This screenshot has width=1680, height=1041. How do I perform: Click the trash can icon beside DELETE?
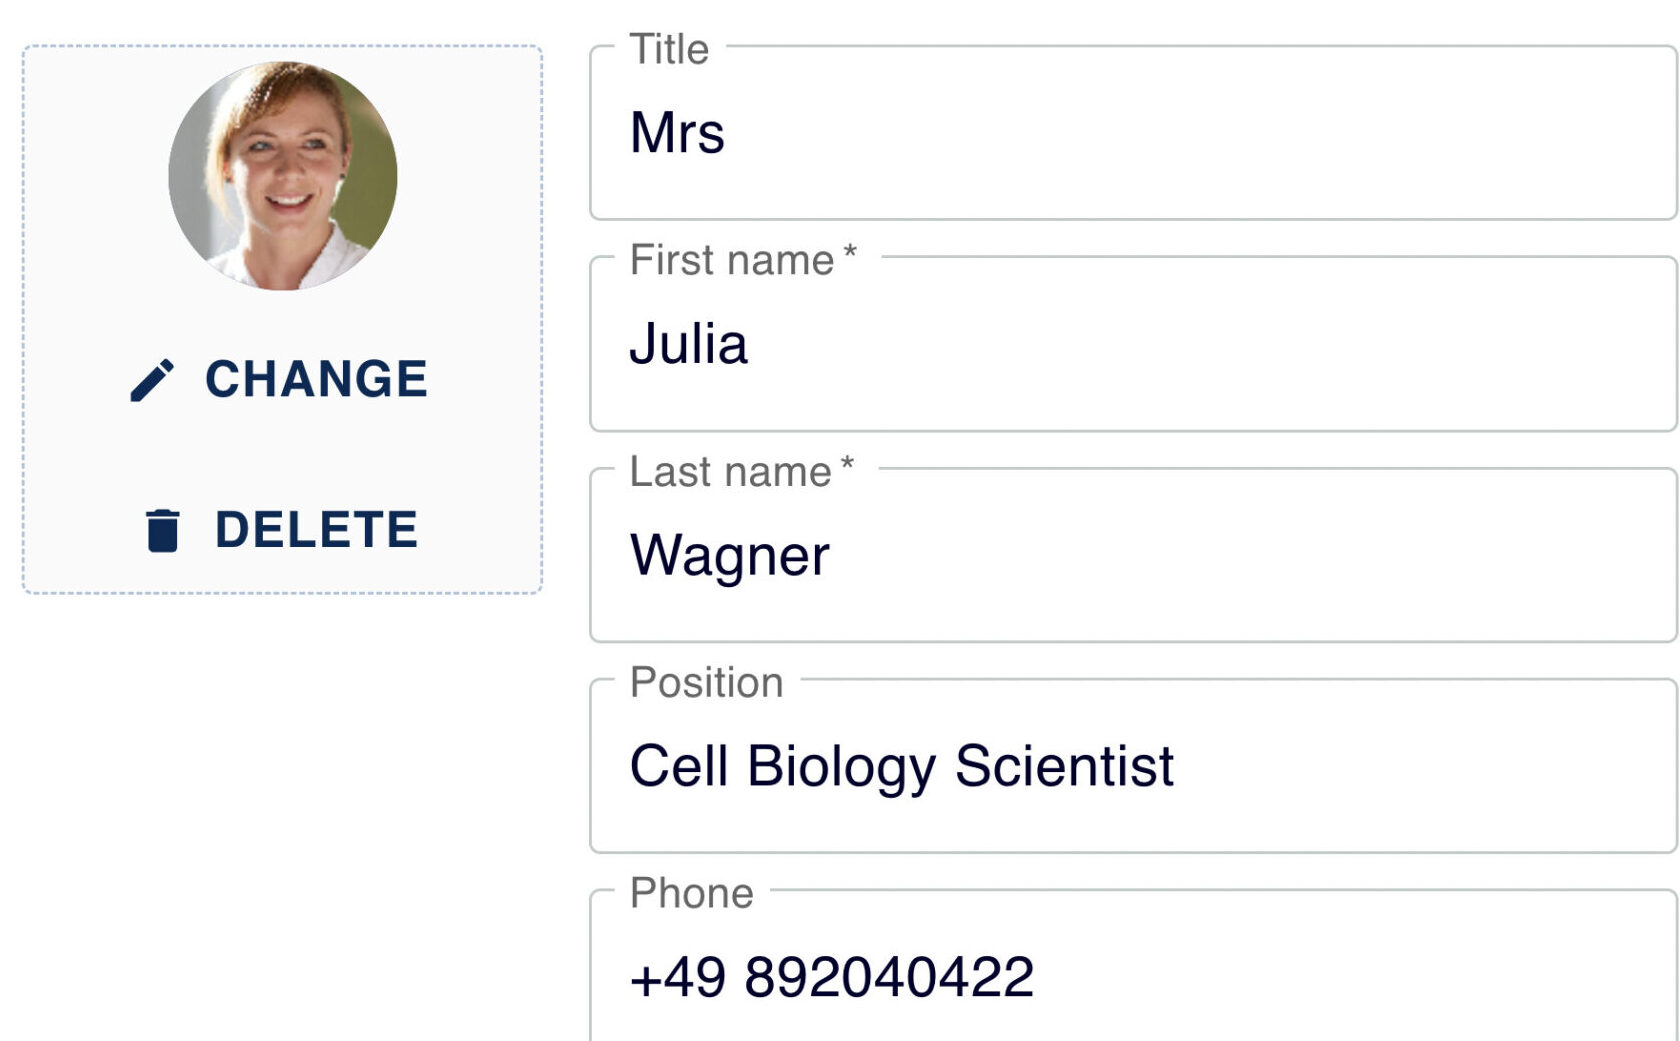(162, 530)
